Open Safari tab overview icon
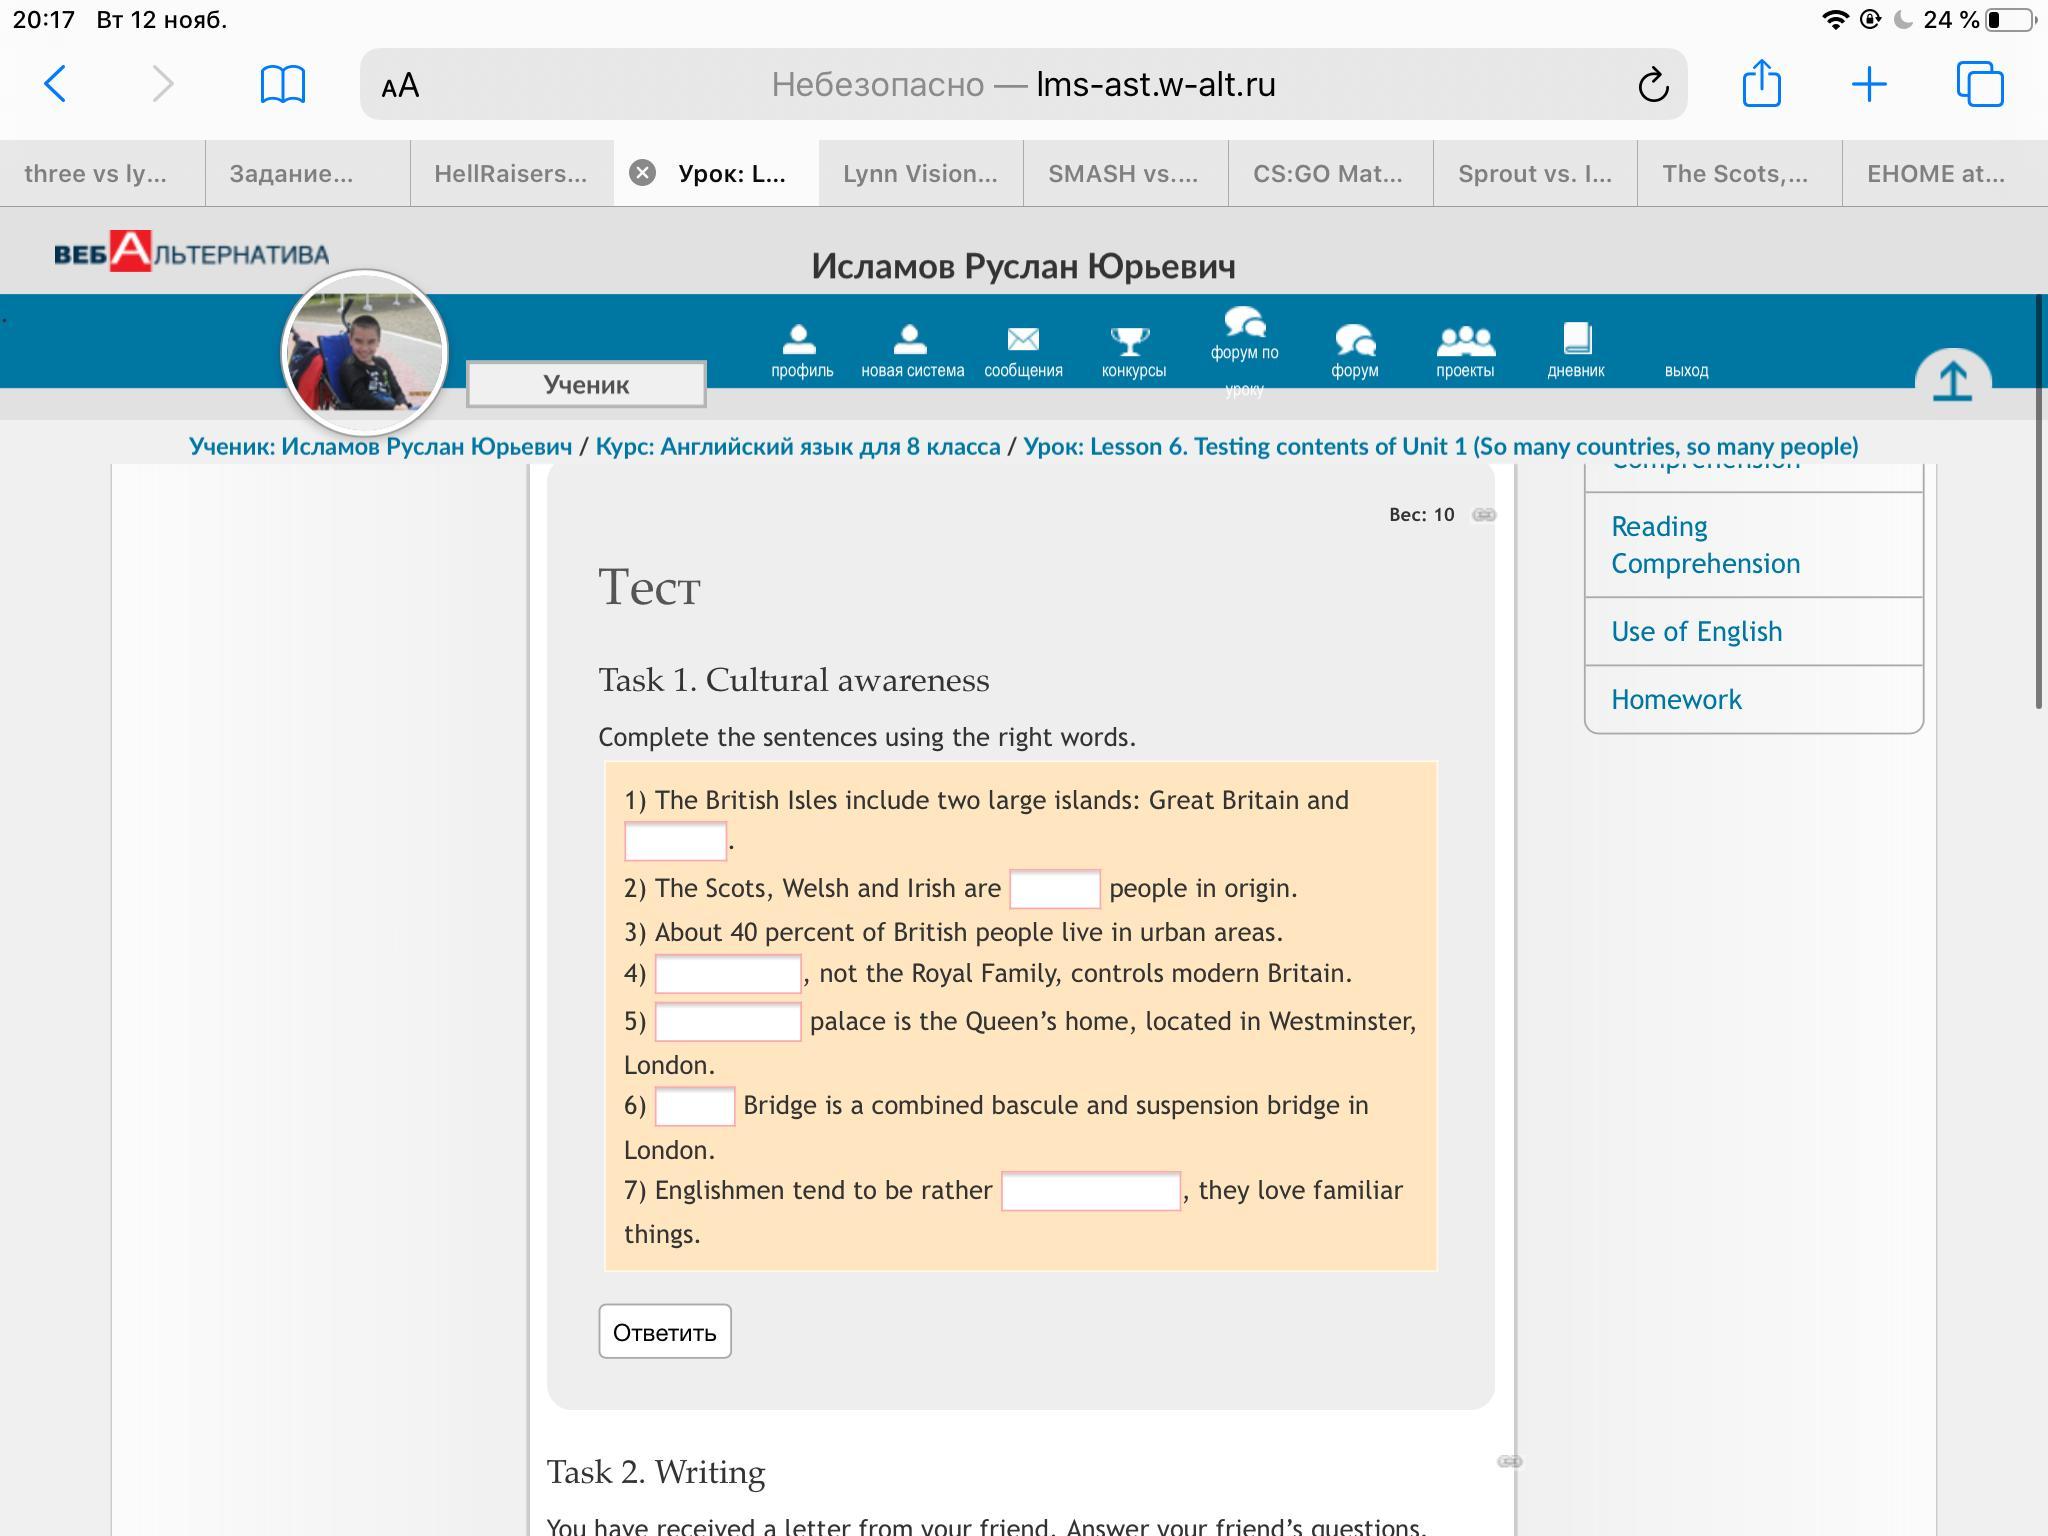 (x=1979, y=84)
